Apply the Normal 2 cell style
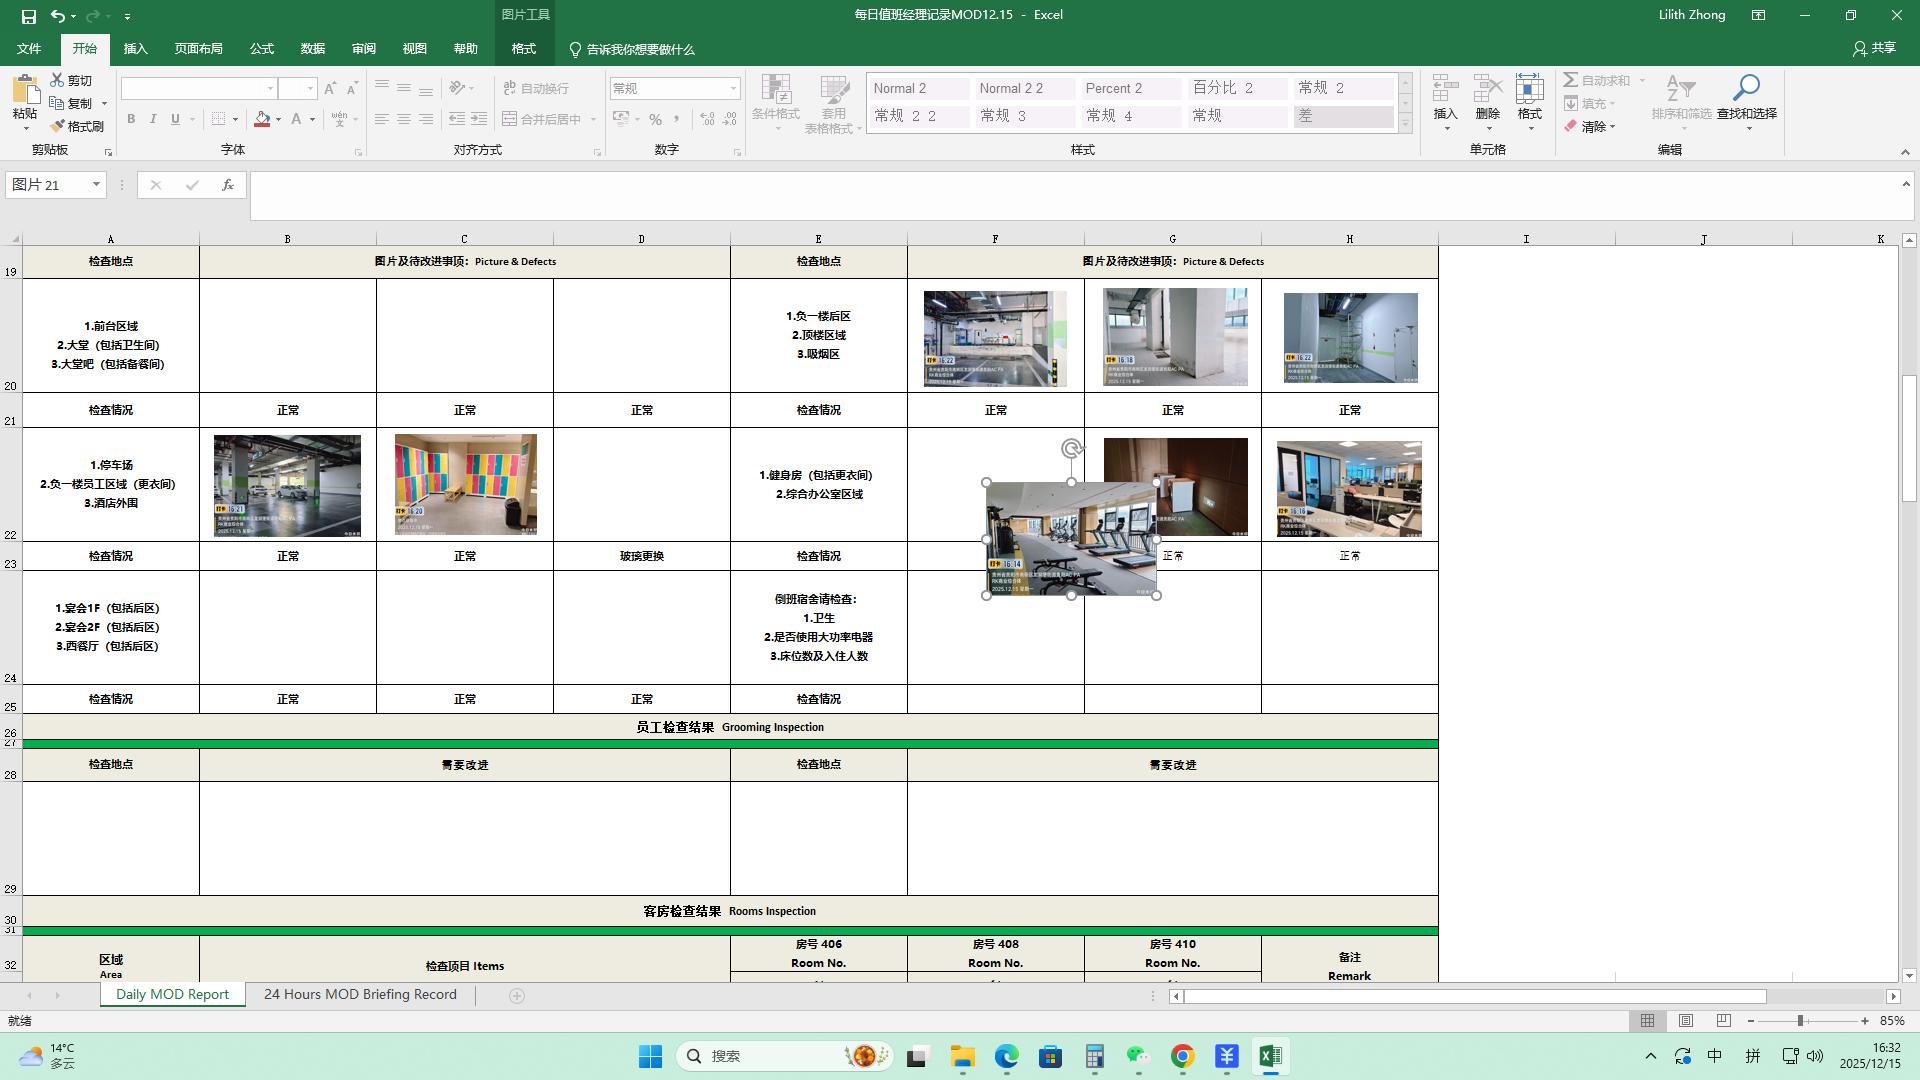Screen dimensions: 1920x1080 coord(918,88)
